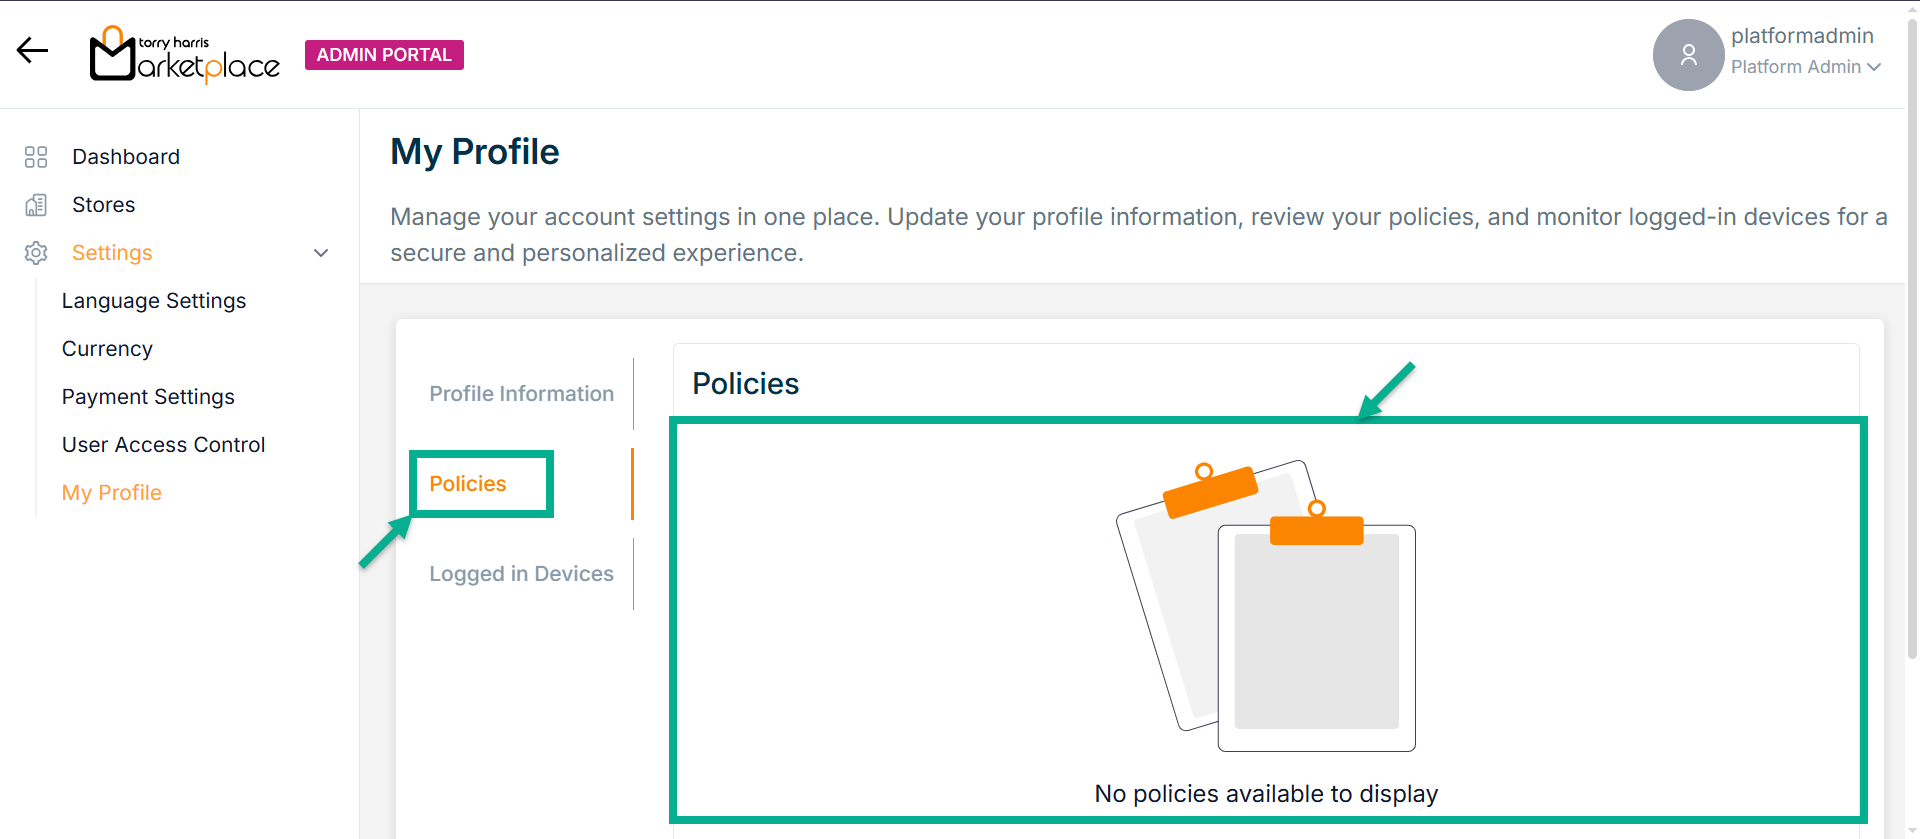
Task: Click the ADMIN PORTAL badge
Action: (384, 55)
